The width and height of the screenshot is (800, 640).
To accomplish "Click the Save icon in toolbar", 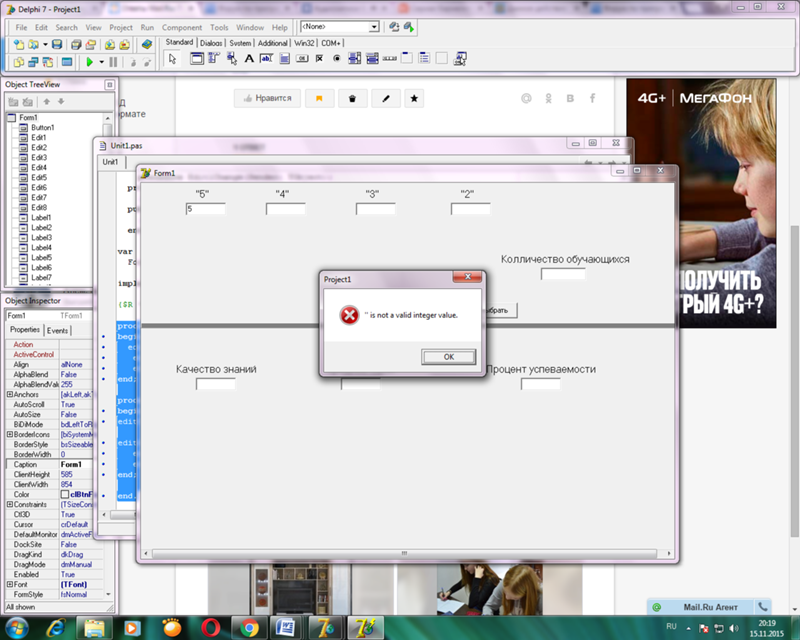I will click(57, 45).
